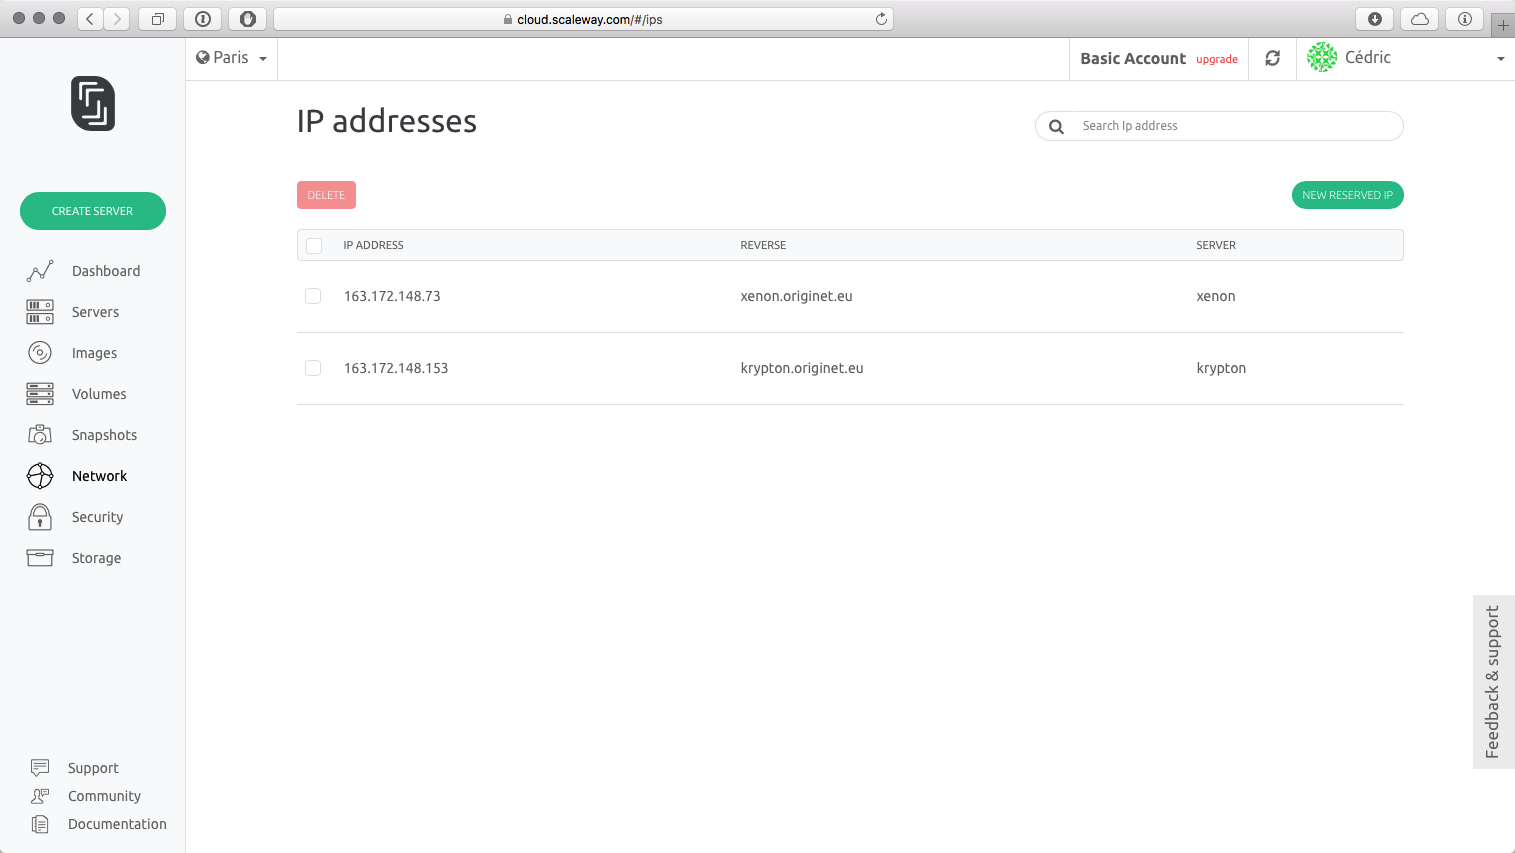Open Safari downloads toolbar button
Viewport: 1515px width, 853px height.
[1375, 19]
